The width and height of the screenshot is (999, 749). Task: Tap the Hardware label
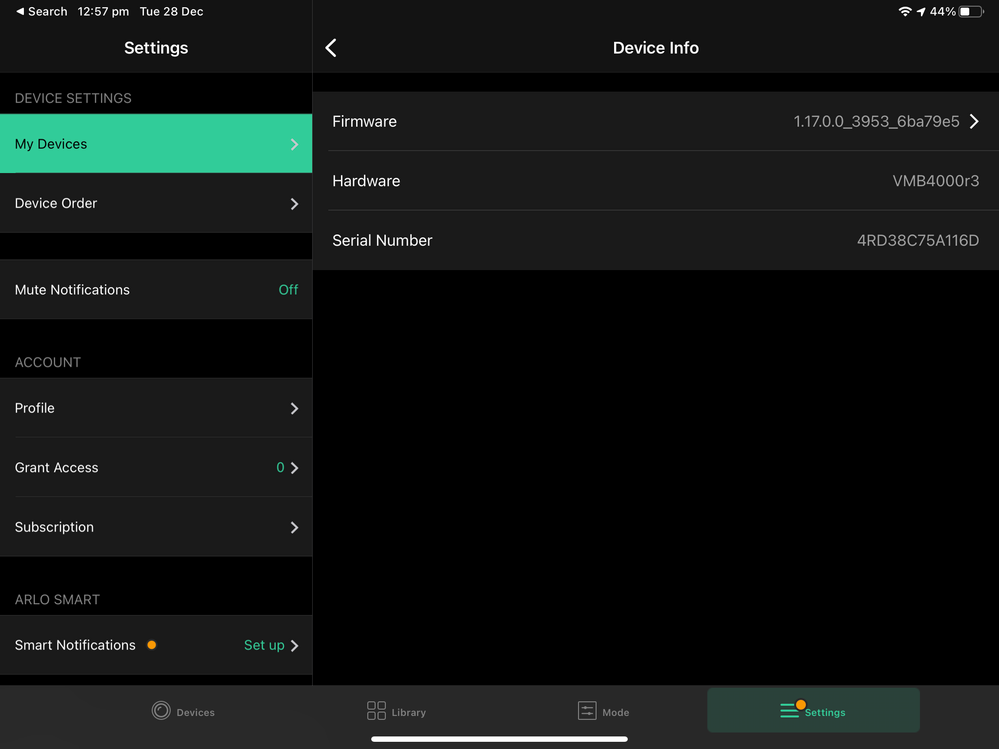coord(366,181)
